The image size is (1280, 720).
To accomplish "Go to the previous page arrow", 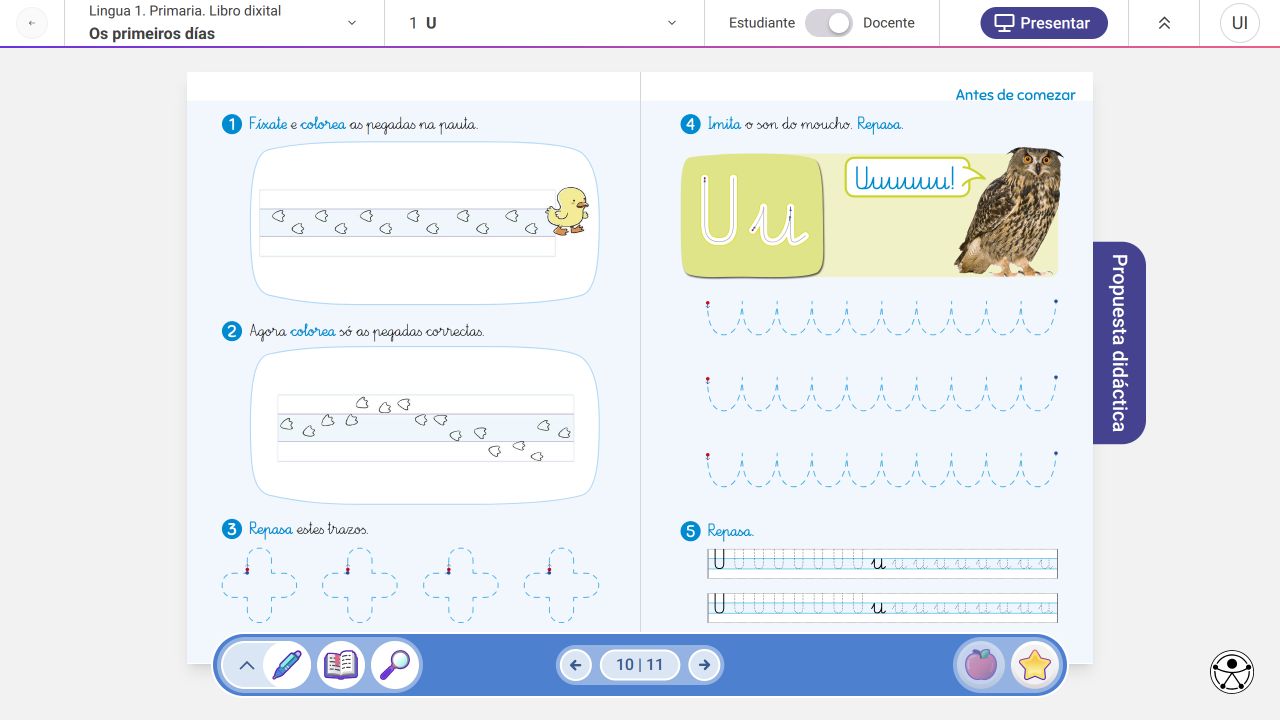I will [x=576, y=665].
